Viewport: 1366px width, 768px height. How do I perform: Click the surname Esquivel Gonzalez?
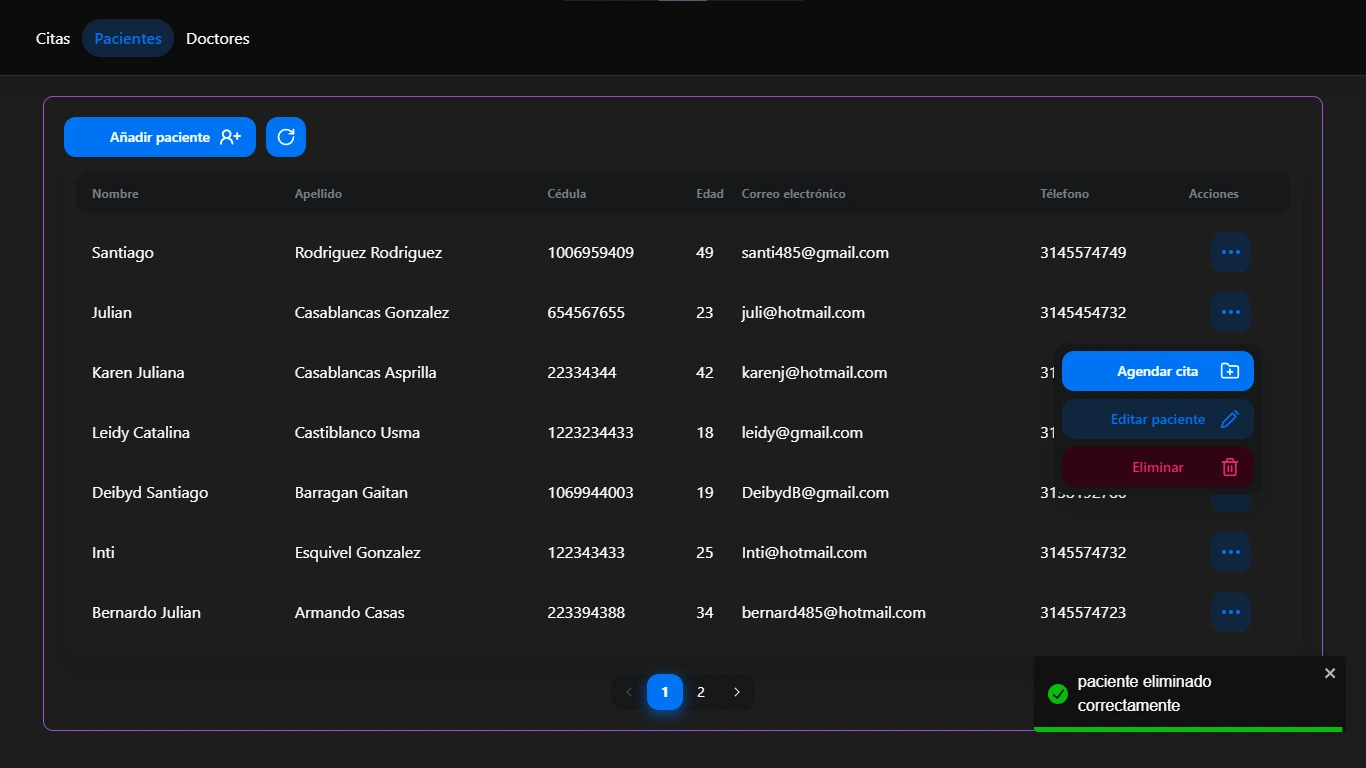[358, 552]
